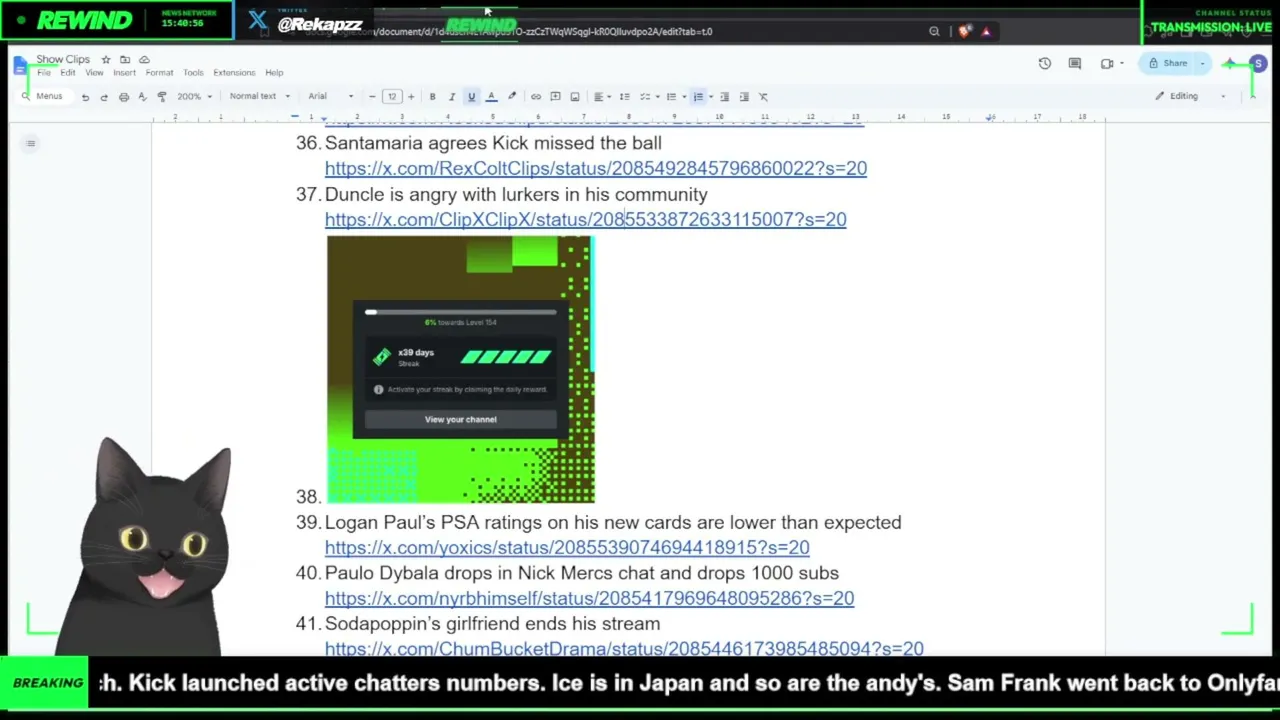Viewport: 1280px width, 720px height.
Task: Open the Help menu
Action: 274,73
